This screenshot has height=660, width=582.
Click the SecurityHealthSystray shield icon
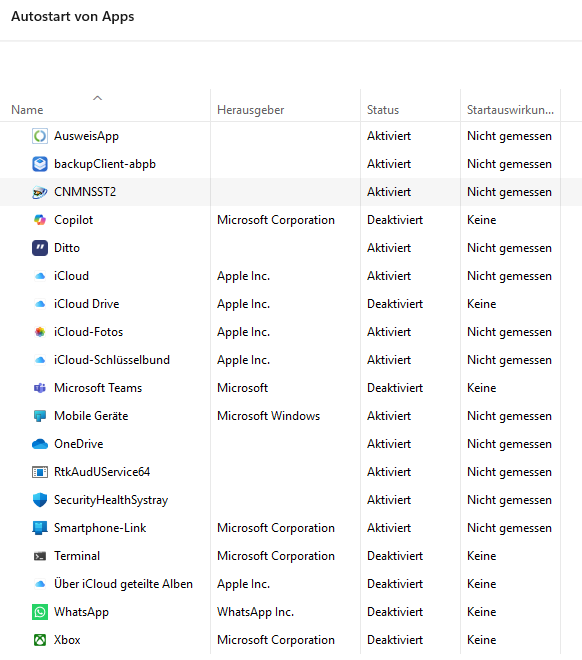point(40,500)
